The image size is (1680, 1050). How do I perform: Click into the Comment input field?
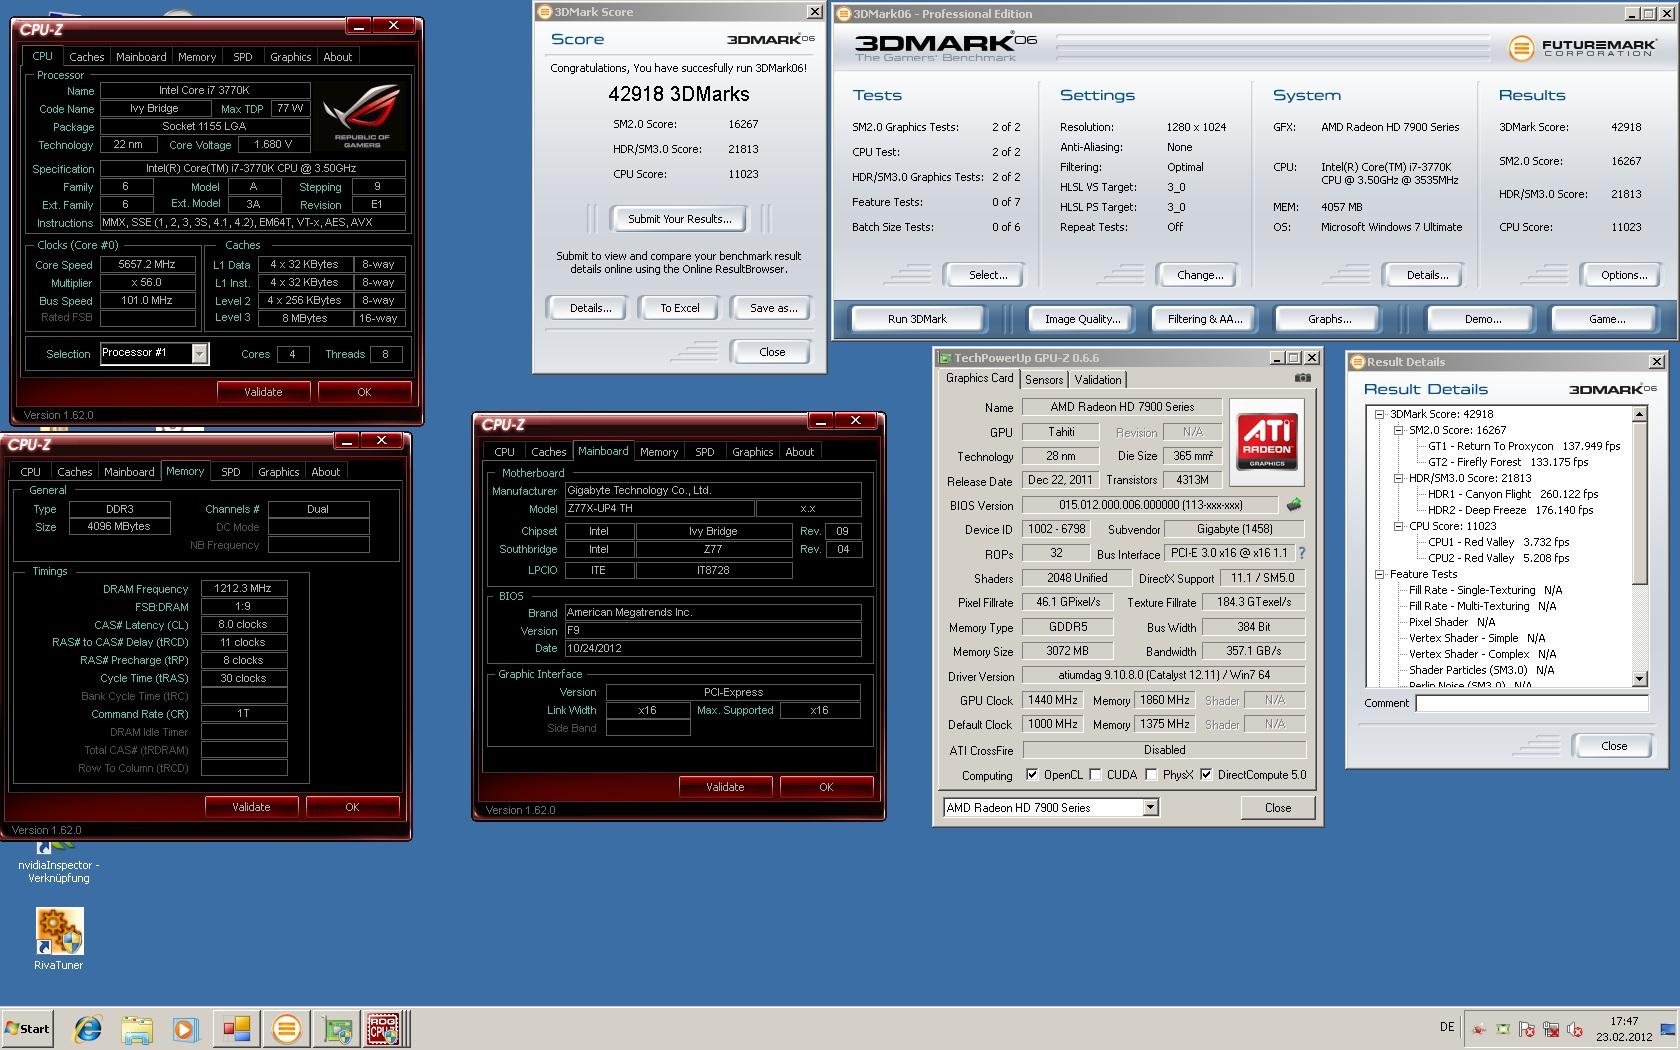(x=1531, y=703)
